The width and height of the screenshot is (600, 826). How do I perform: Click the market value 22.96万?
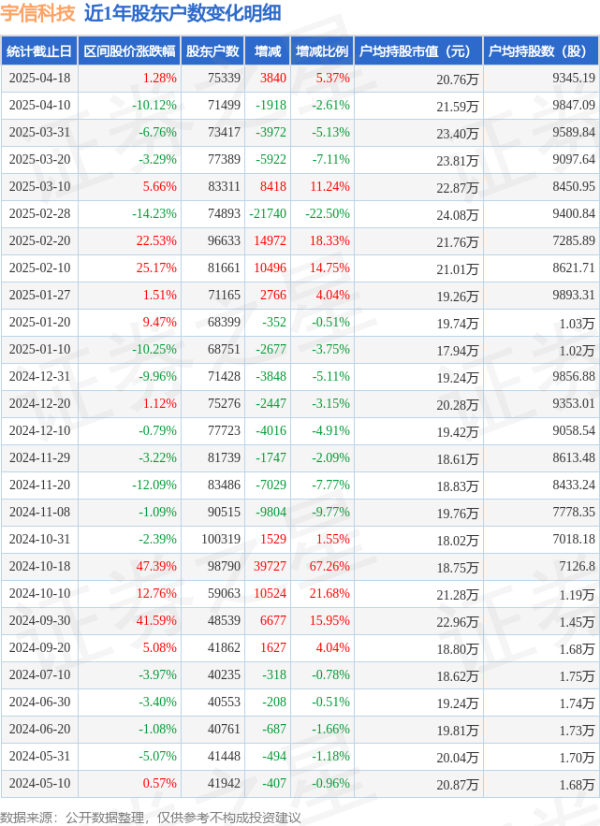(x=457, y=622)
